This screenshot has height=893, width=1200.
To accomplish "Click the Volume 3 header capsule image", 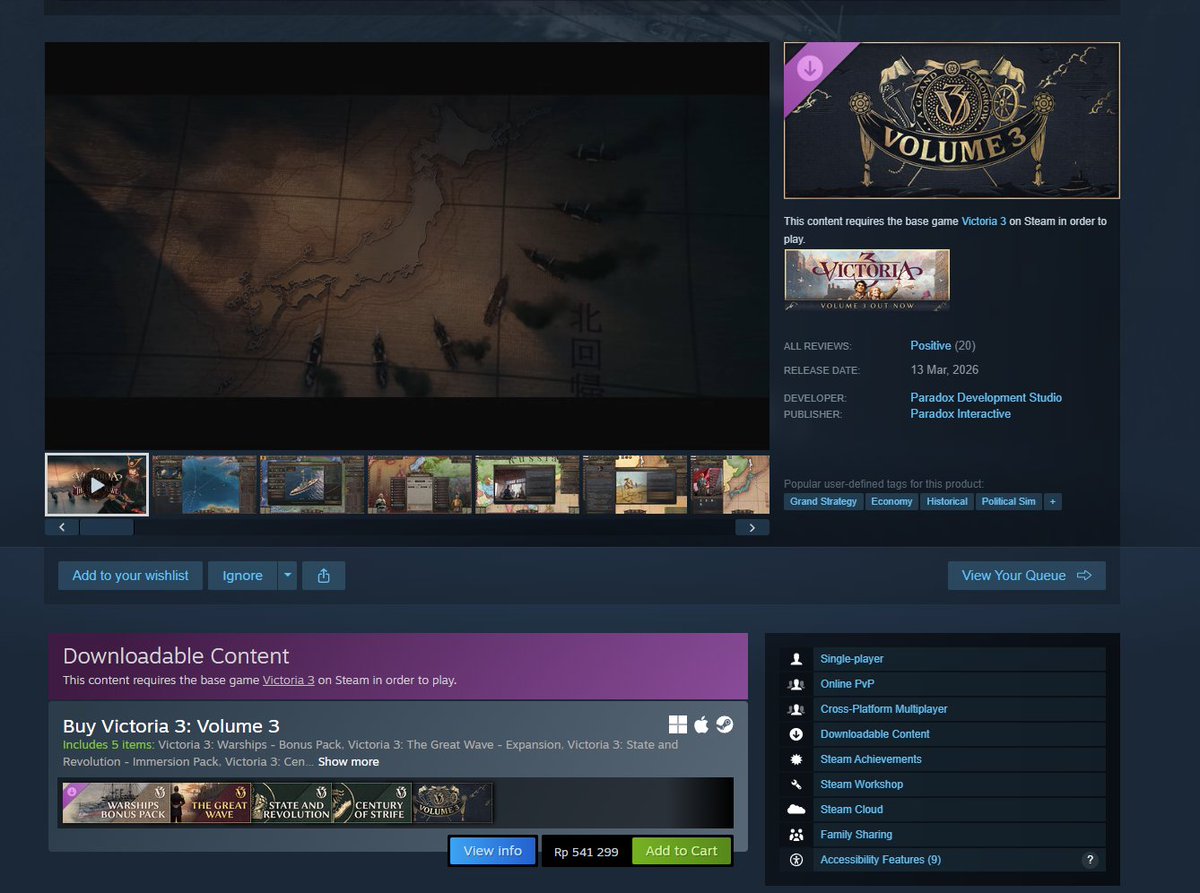I will click(952, 120).
